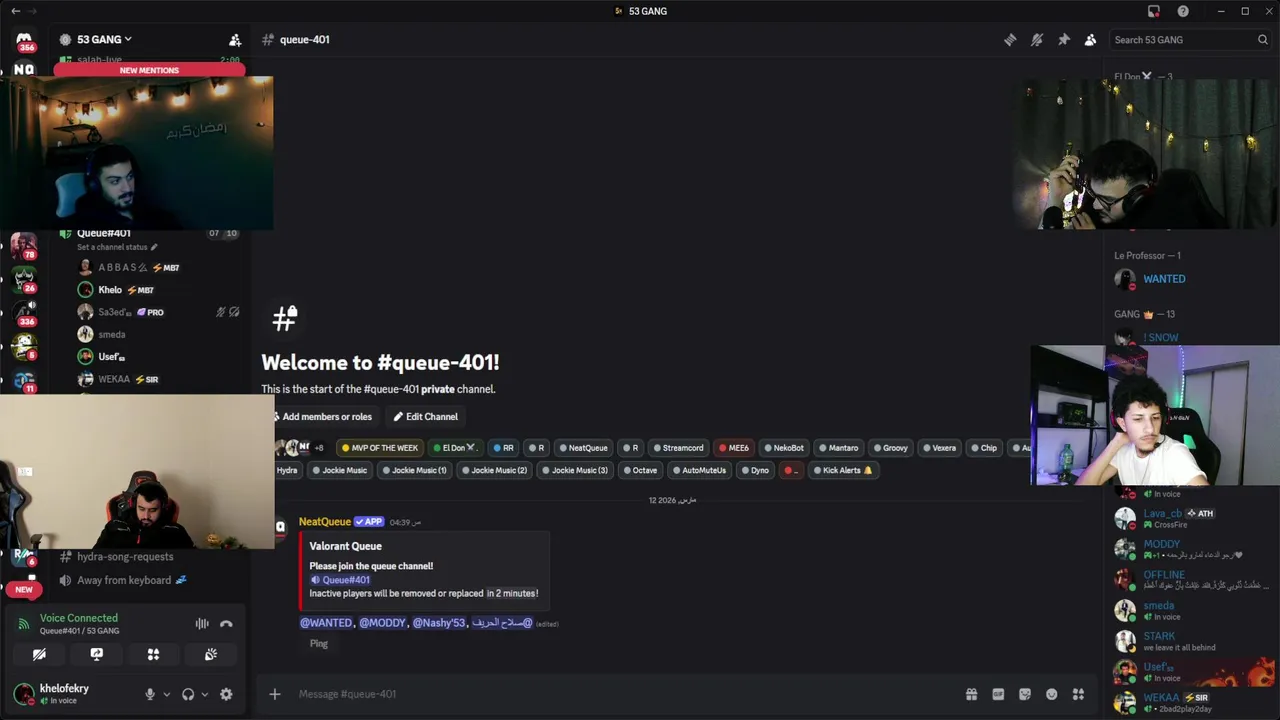Click WEKAA in the voice participants
The height and width of the screenshot is (720, 1280).
tap(114, 379)
